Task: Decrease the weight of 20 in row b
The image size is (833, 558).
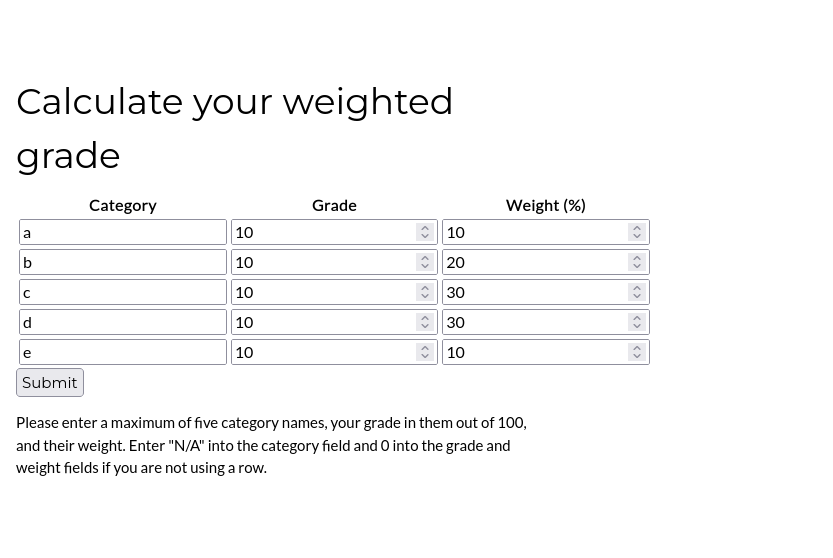Action: [637, 267]
